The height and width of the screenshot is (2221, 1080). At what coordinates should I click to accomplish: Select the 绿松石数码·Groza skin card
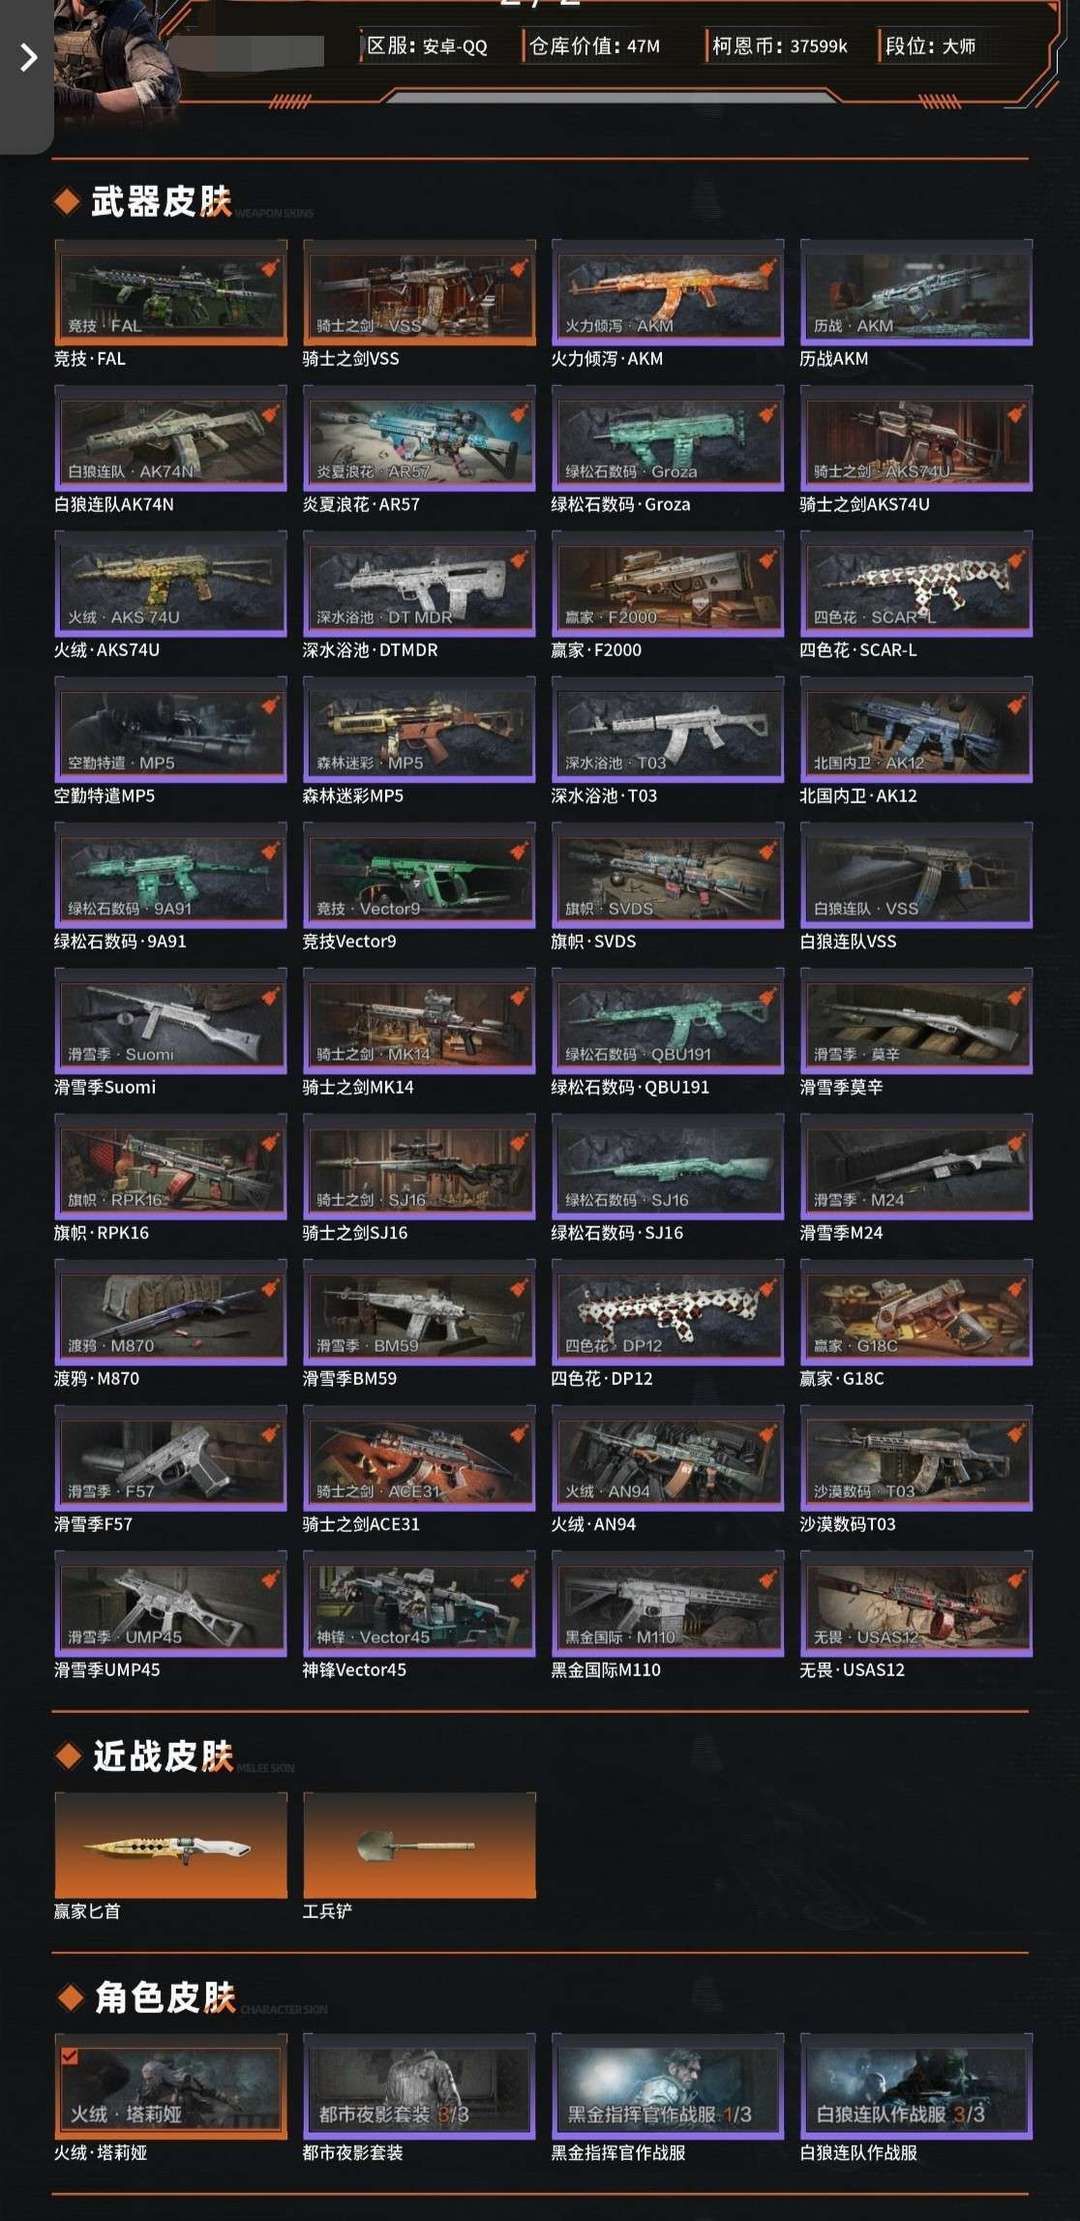tap(667, 438)
